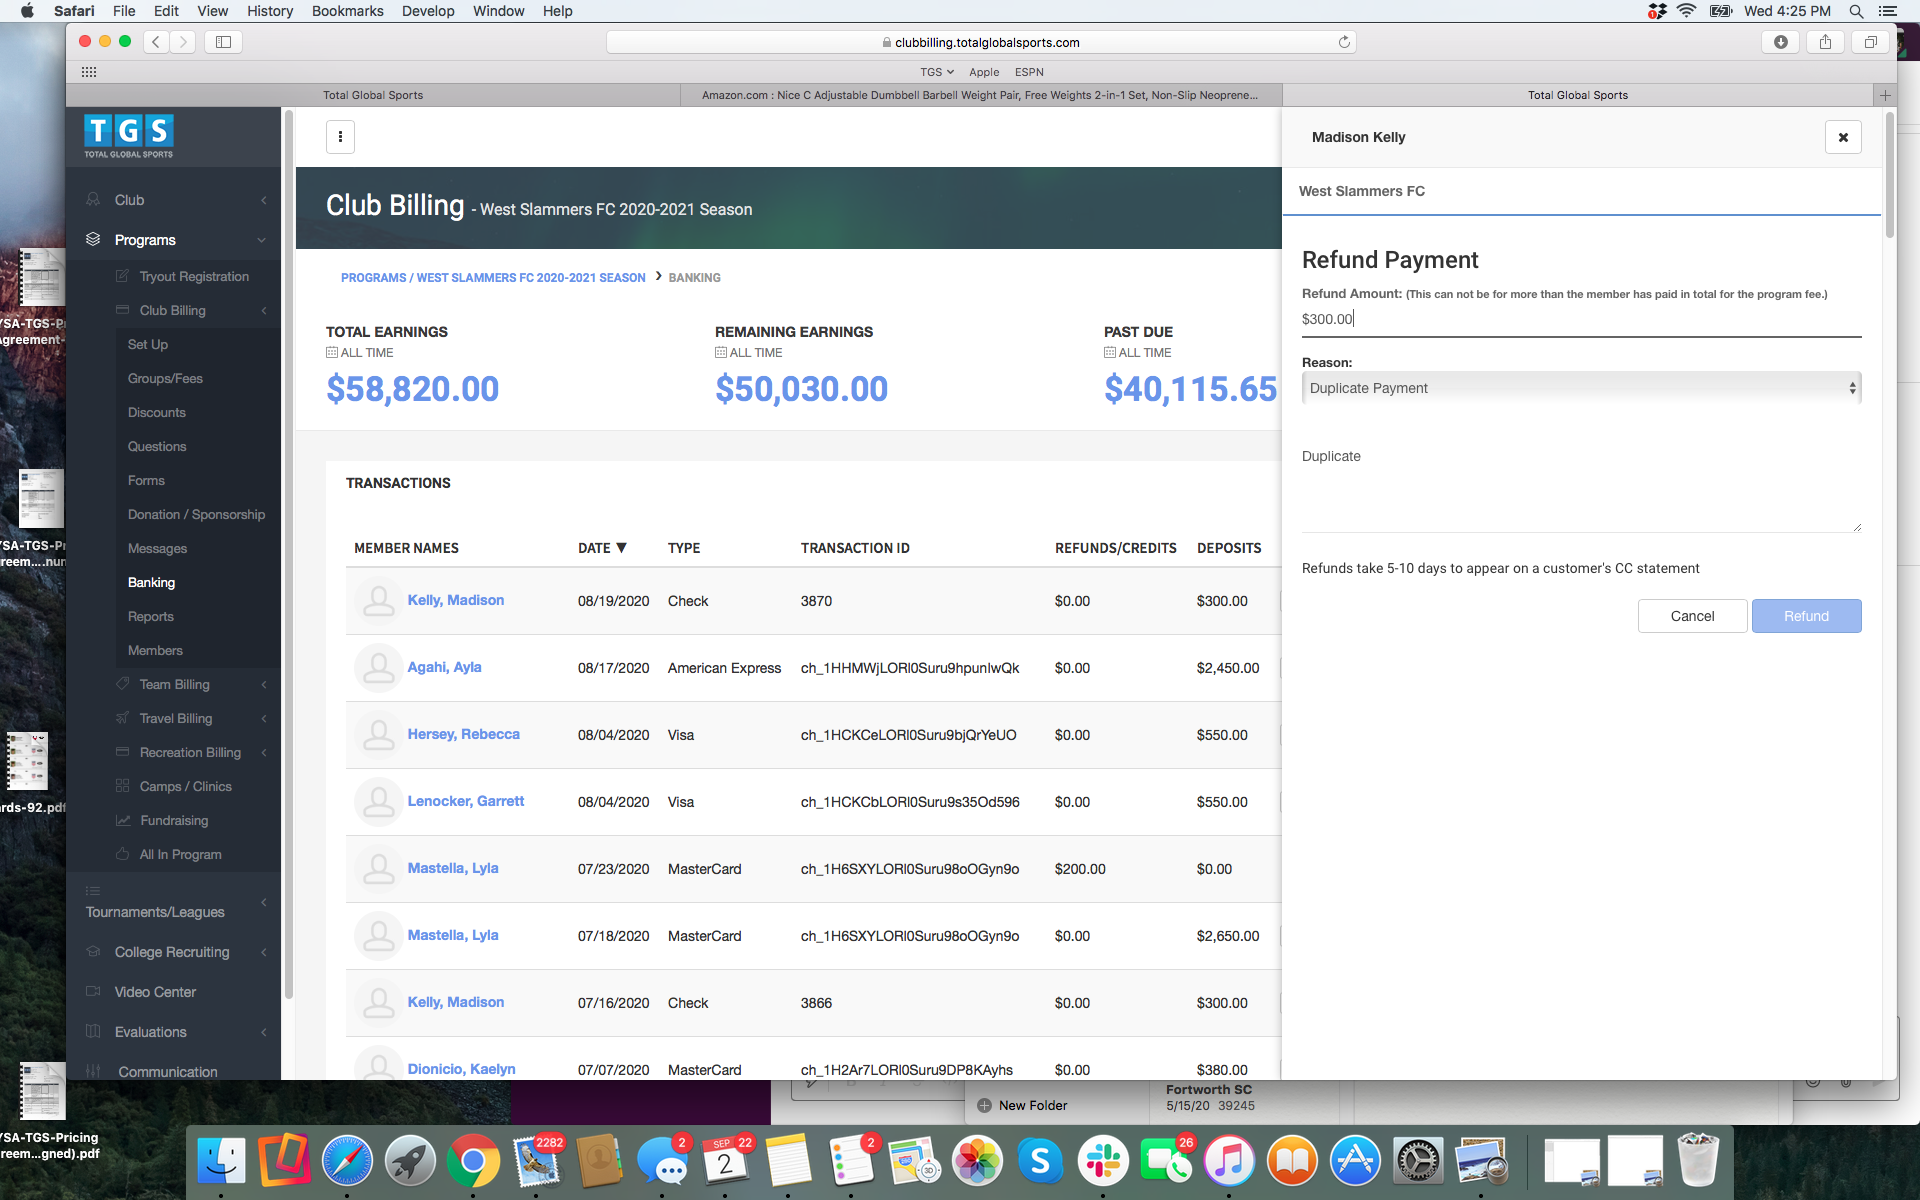Open the Safari downloads icon
Viewport: 1920px width, 1200px height.
pyautogui.click(x=1780, y=42)
